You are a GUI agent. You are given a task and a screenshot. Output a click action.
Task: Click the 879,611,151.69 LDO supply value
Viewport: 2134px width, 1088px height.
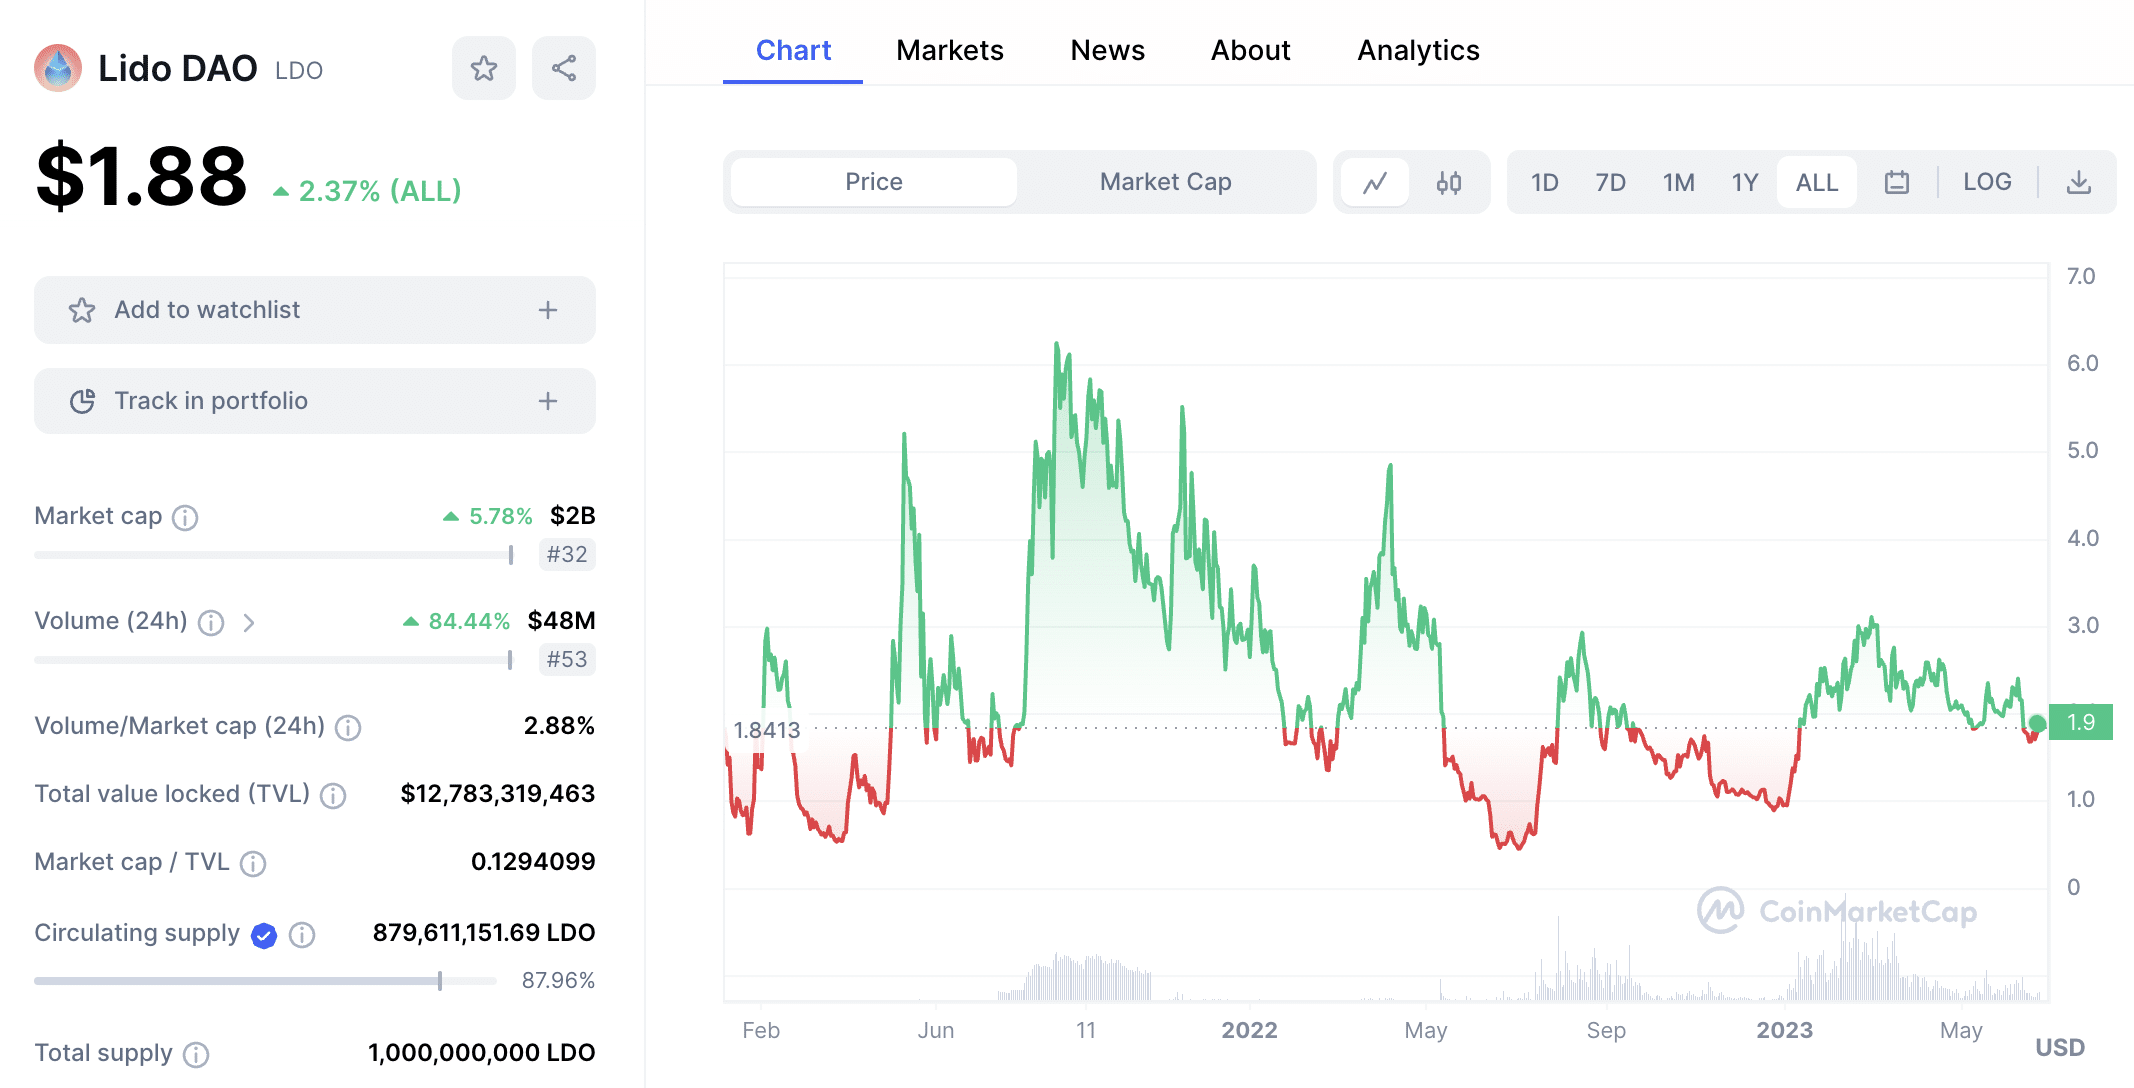click(484, 933)
